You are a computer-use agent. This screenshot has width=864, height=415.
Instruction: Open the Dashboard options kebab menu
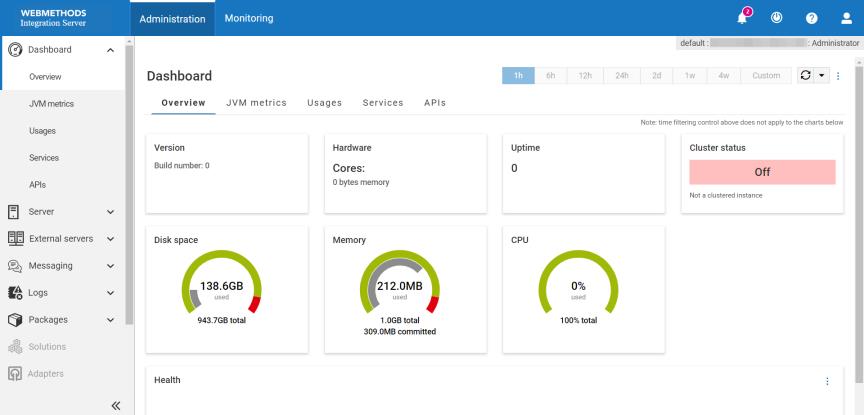[838, 76]
